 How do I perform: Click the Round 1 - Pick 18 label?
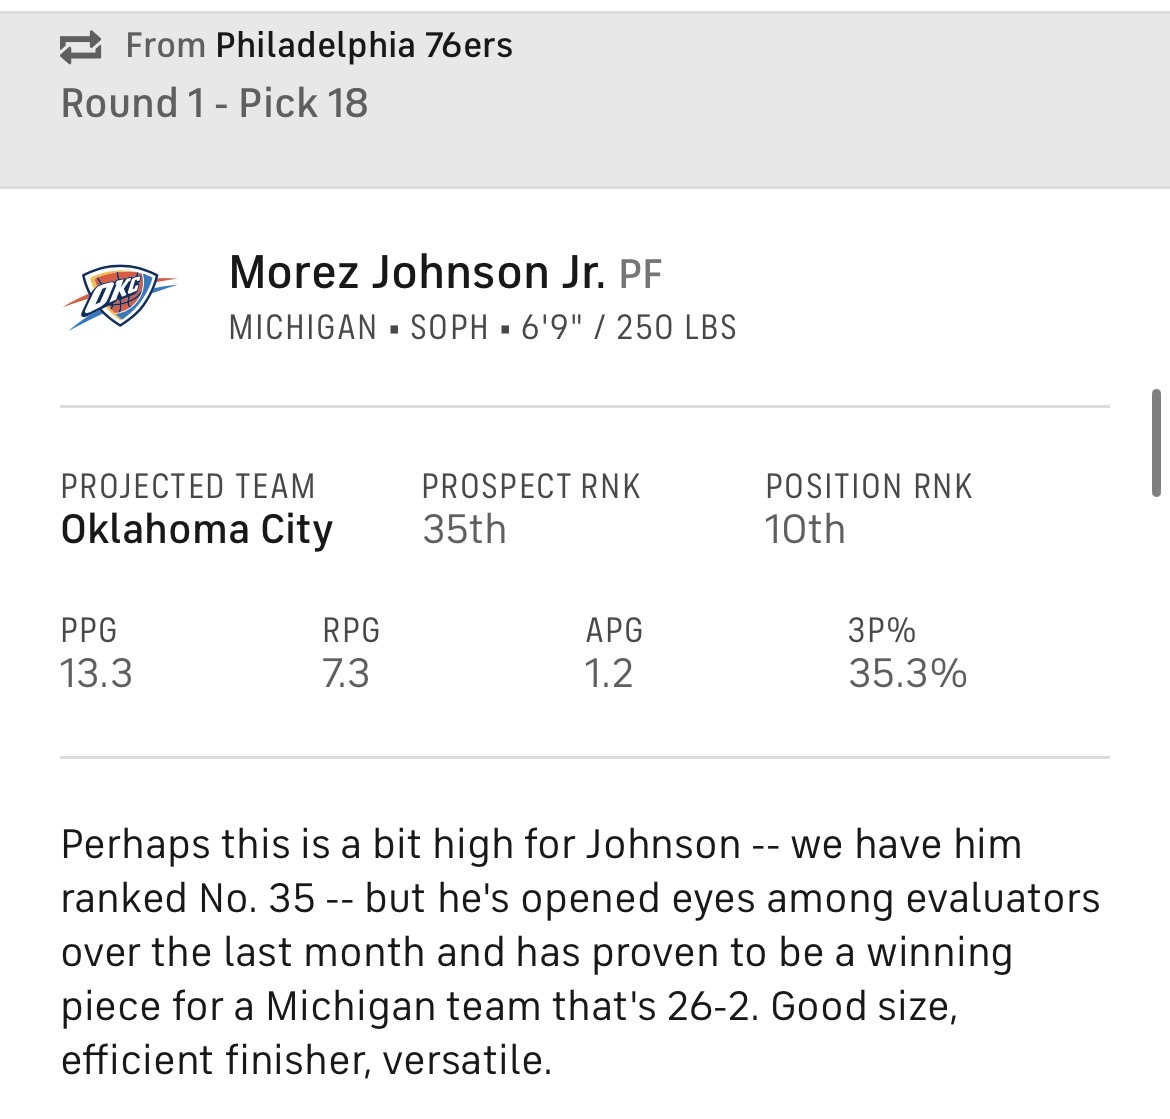coord(214,103)
